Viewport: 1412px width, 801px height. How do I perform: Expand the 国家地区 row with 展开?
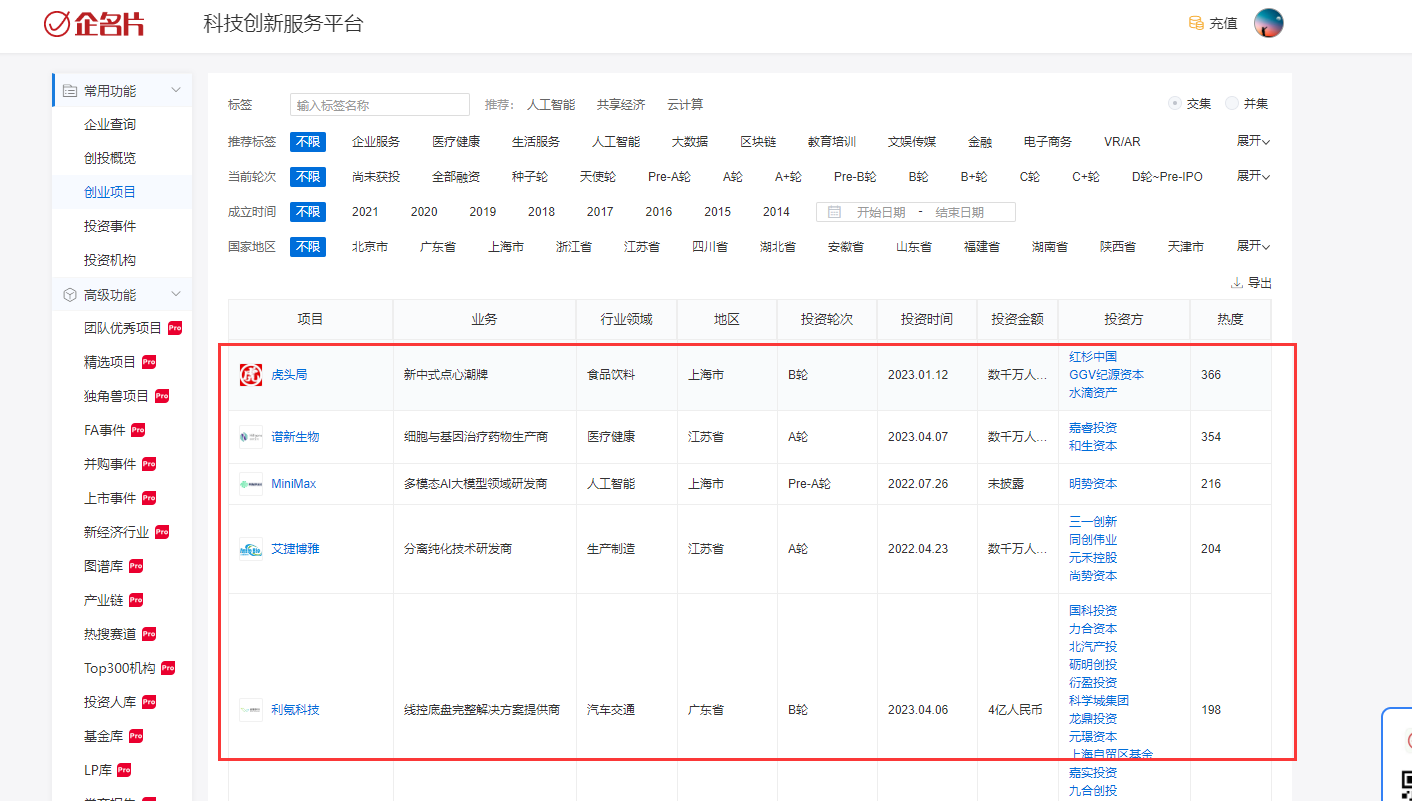tap(1253, 247)
